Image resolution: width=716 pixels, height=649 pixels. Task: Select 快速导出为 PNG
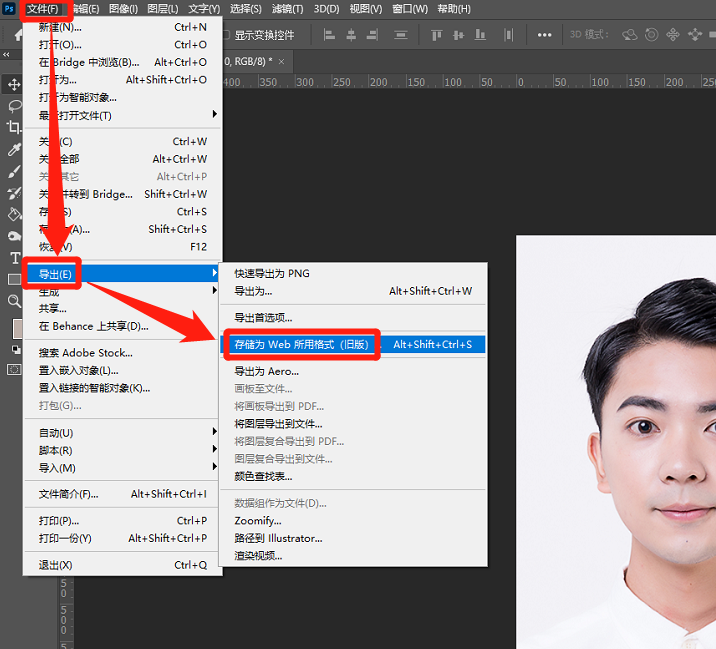(353, 274)
